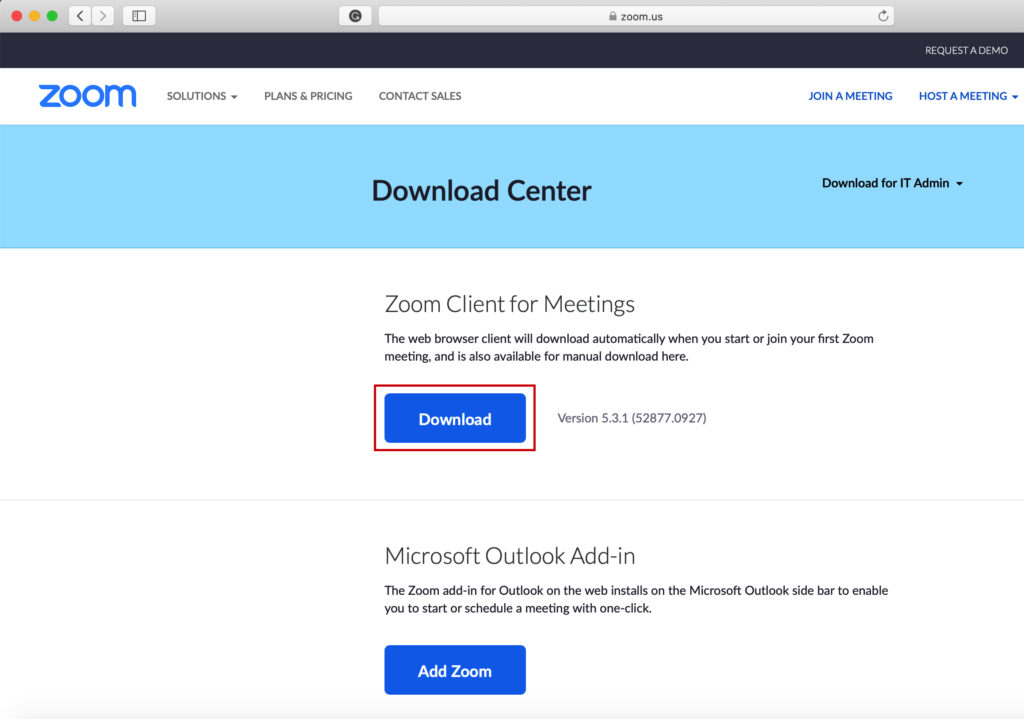This screenshot has height=719, width=1024.
Task: Click the Safari back arrow button
Action: pyautogui.click(x=80, y=16)
